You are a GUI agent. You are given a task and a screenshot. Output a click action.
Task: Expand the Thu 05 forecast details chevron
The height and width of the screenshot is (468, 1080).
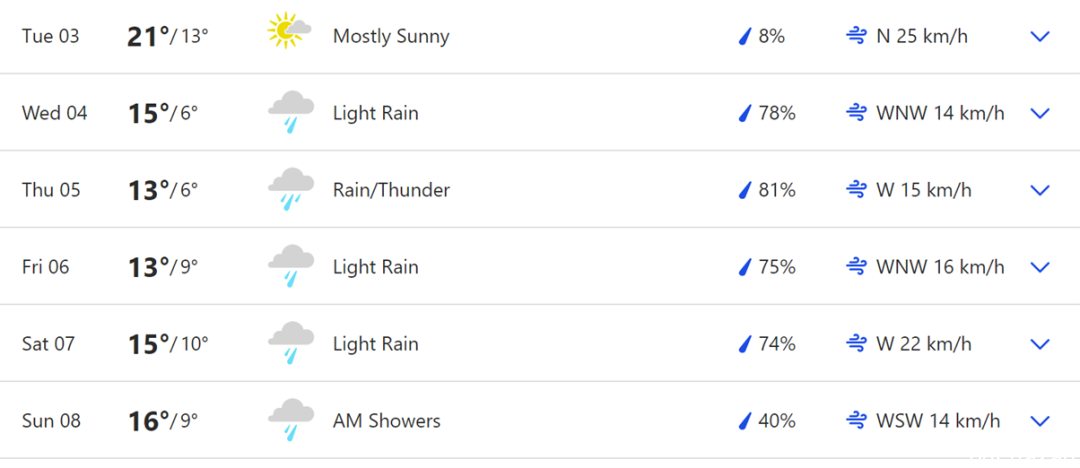click(1039, 190)
